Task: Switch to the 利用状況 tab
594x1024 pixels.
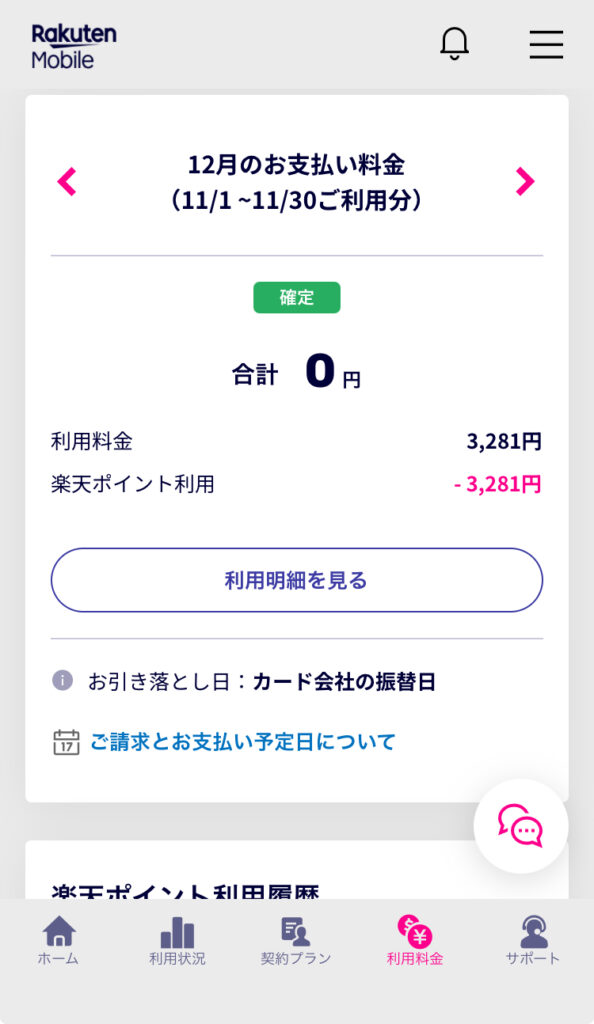Action: tap(177, 940)
